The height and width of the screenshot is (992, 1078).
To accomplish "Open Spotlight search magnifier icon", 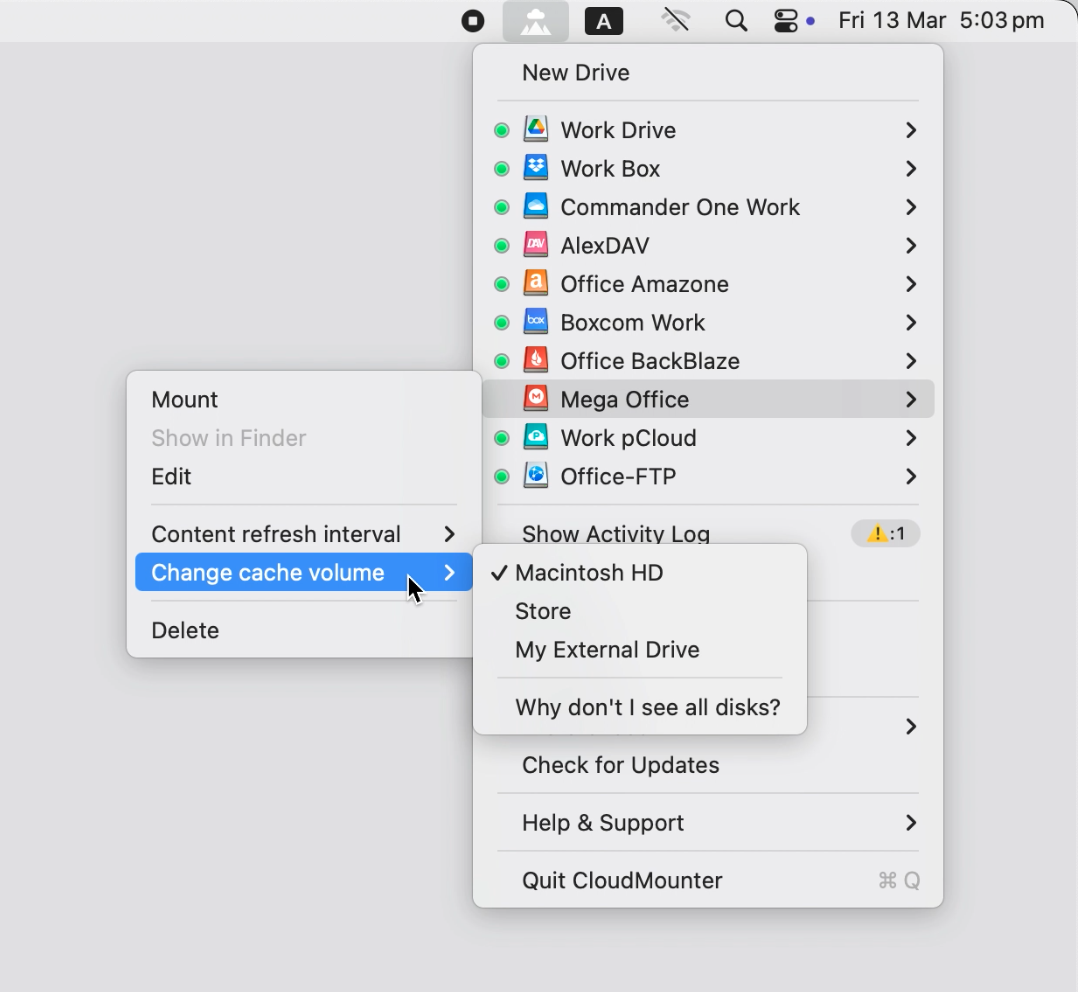I will (x=736, y=21).
